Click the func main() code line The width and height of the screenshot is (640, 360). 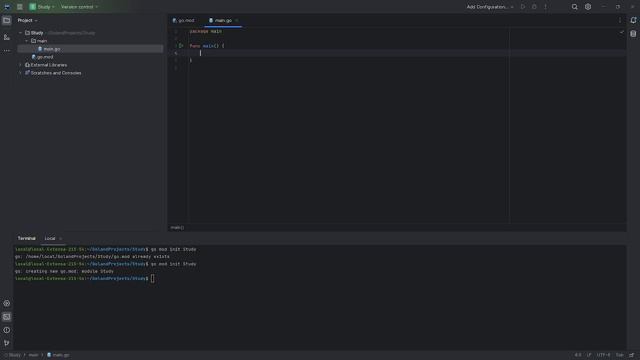[207, 46]
